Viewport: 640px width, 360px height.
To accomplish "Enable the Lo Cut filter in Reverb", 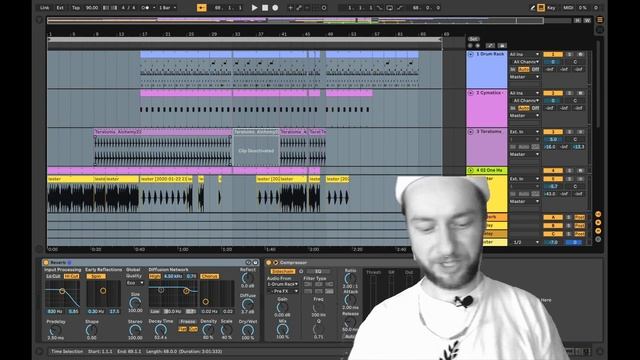I will click(53, 276).
